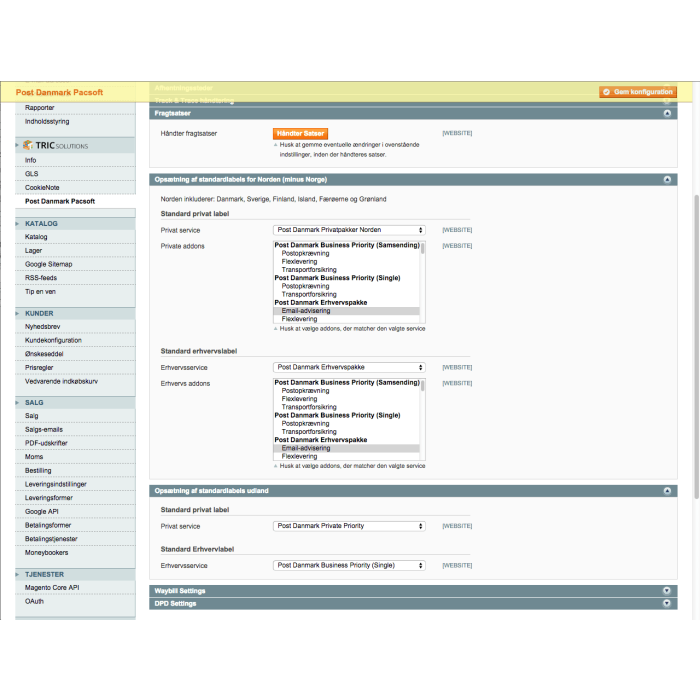
Task: Open Leveringsformer settings
Action: point(49,498)
